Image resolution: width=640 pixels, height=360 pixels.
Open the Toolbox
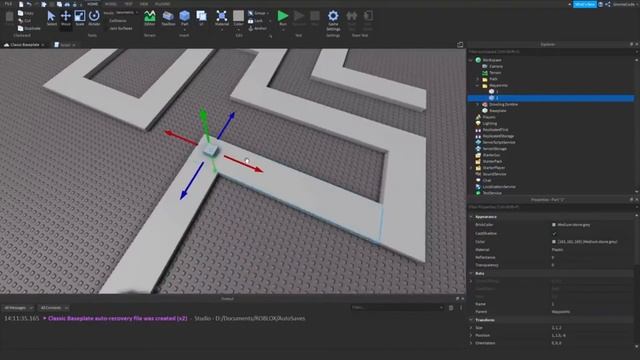(x=168, y=17)
